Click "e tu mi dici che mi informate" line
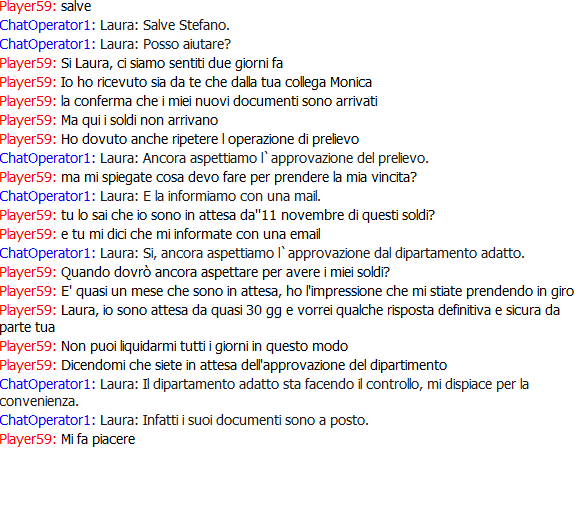Image resolution: width=582 pixels, height=506 pixels. pos(160,234)
